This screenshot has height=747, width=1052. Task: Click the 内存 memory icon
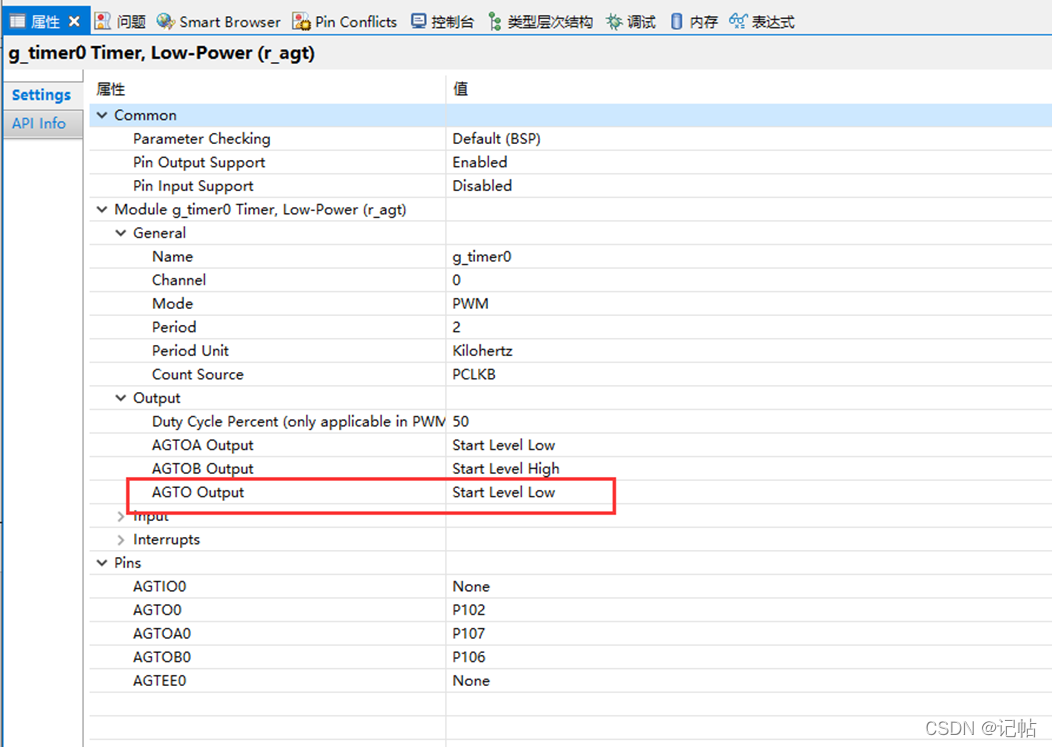[x=676, y=21]
